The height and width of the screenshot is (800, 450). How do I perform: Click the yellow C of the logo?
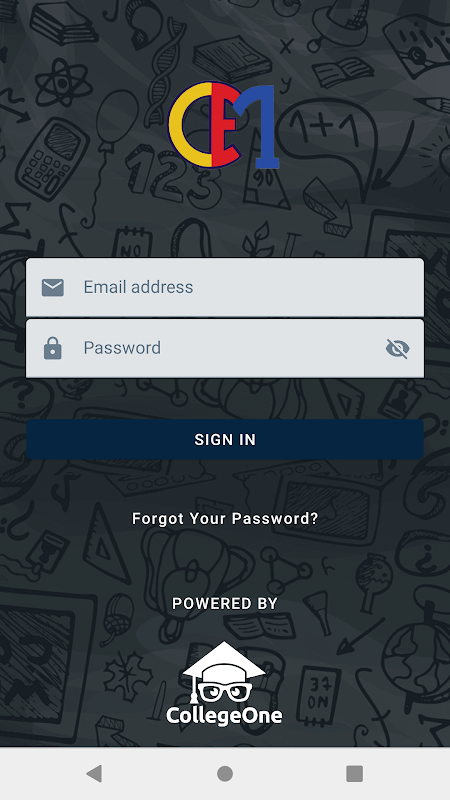coord(189,125)
